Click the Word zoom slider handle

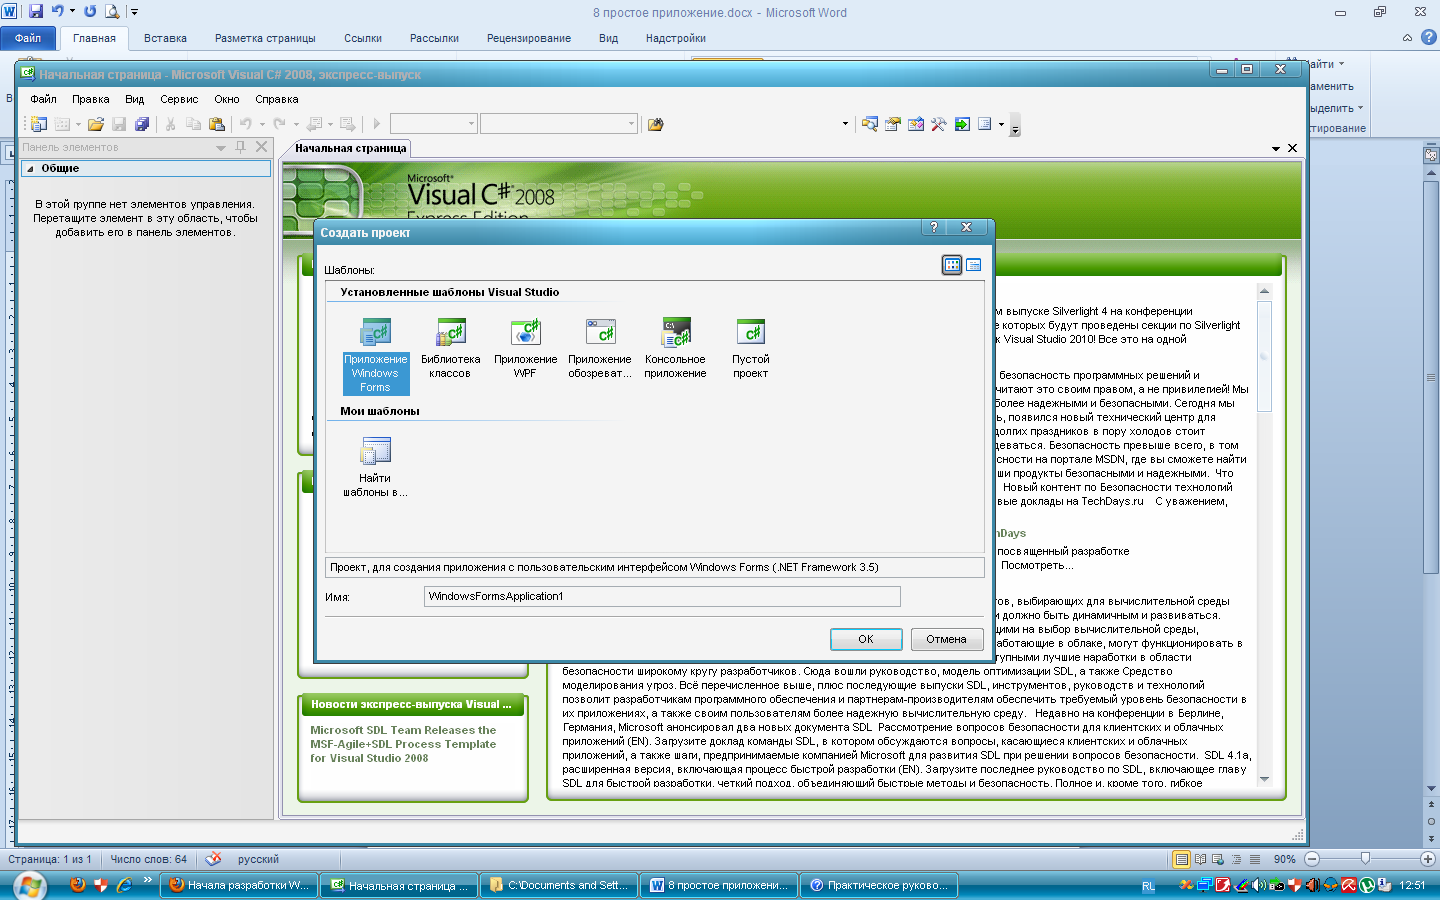[x=1365, y=859]
